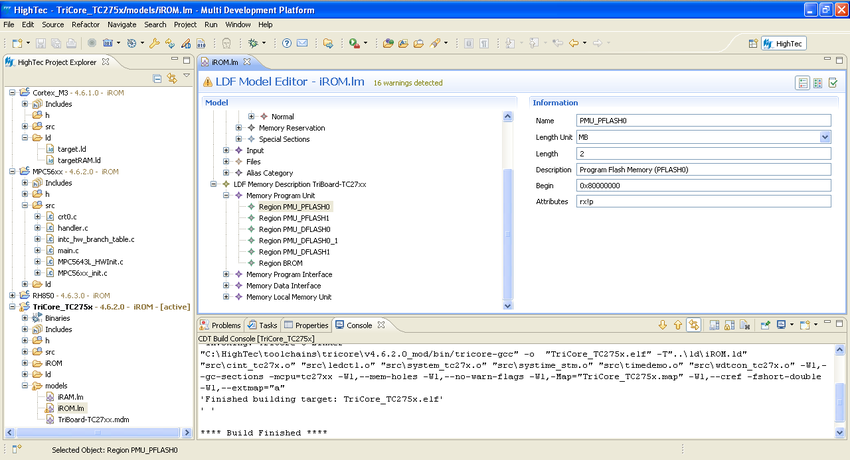The width and height of the screenshot is (850, 460).
Task: Click the Save icon in toolbar
Action: pyautogui.click(x=41, y=43)
